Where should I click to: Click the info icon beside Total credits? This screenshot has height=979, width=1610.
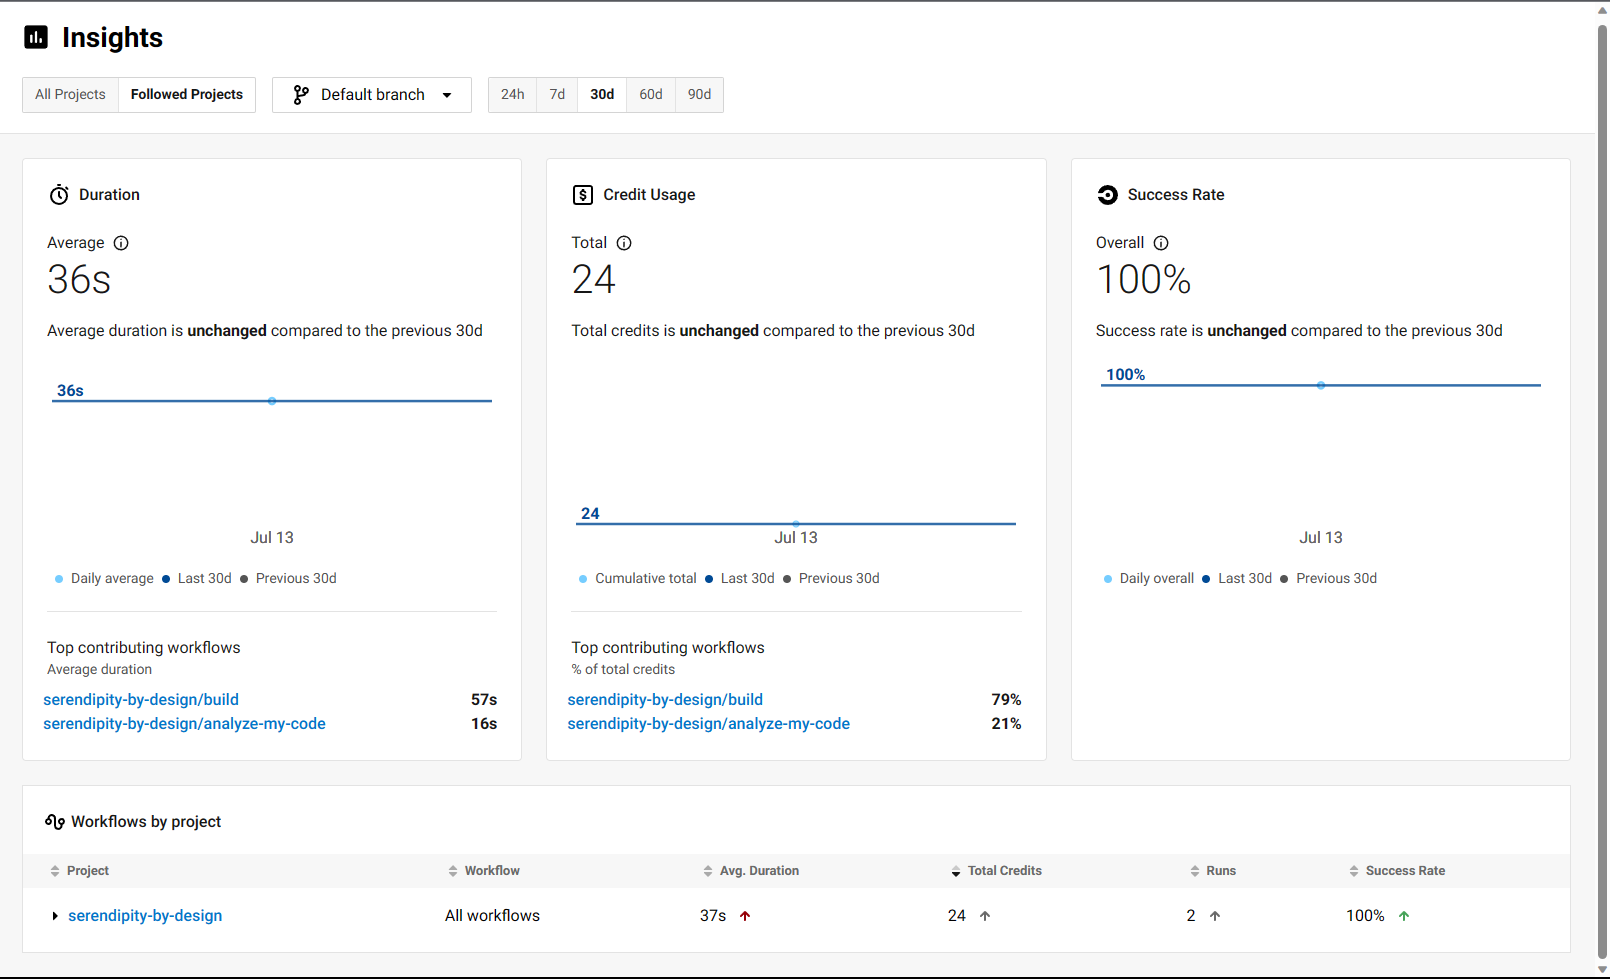tap(624, 243)
